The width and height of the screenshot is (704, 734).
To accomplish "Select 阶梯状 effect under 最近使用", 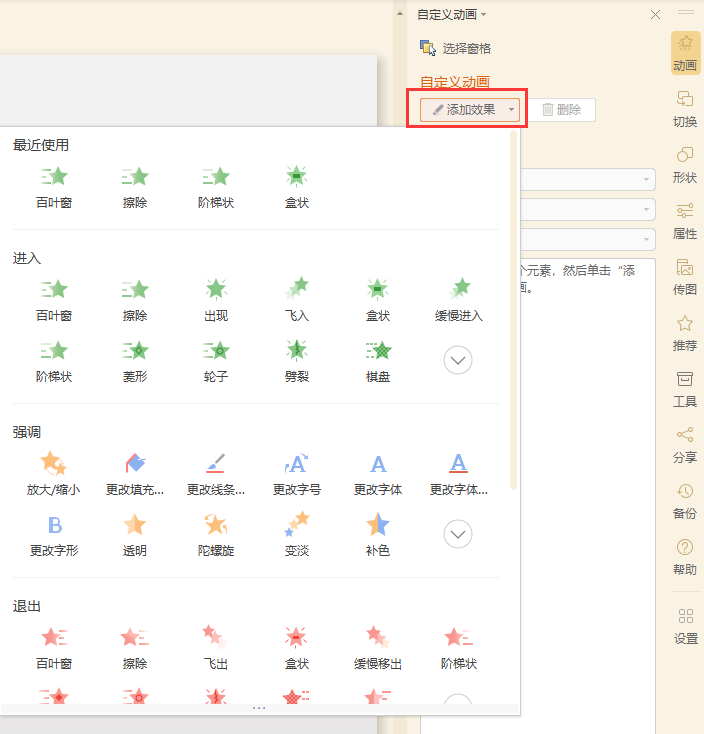I will 216,187.
